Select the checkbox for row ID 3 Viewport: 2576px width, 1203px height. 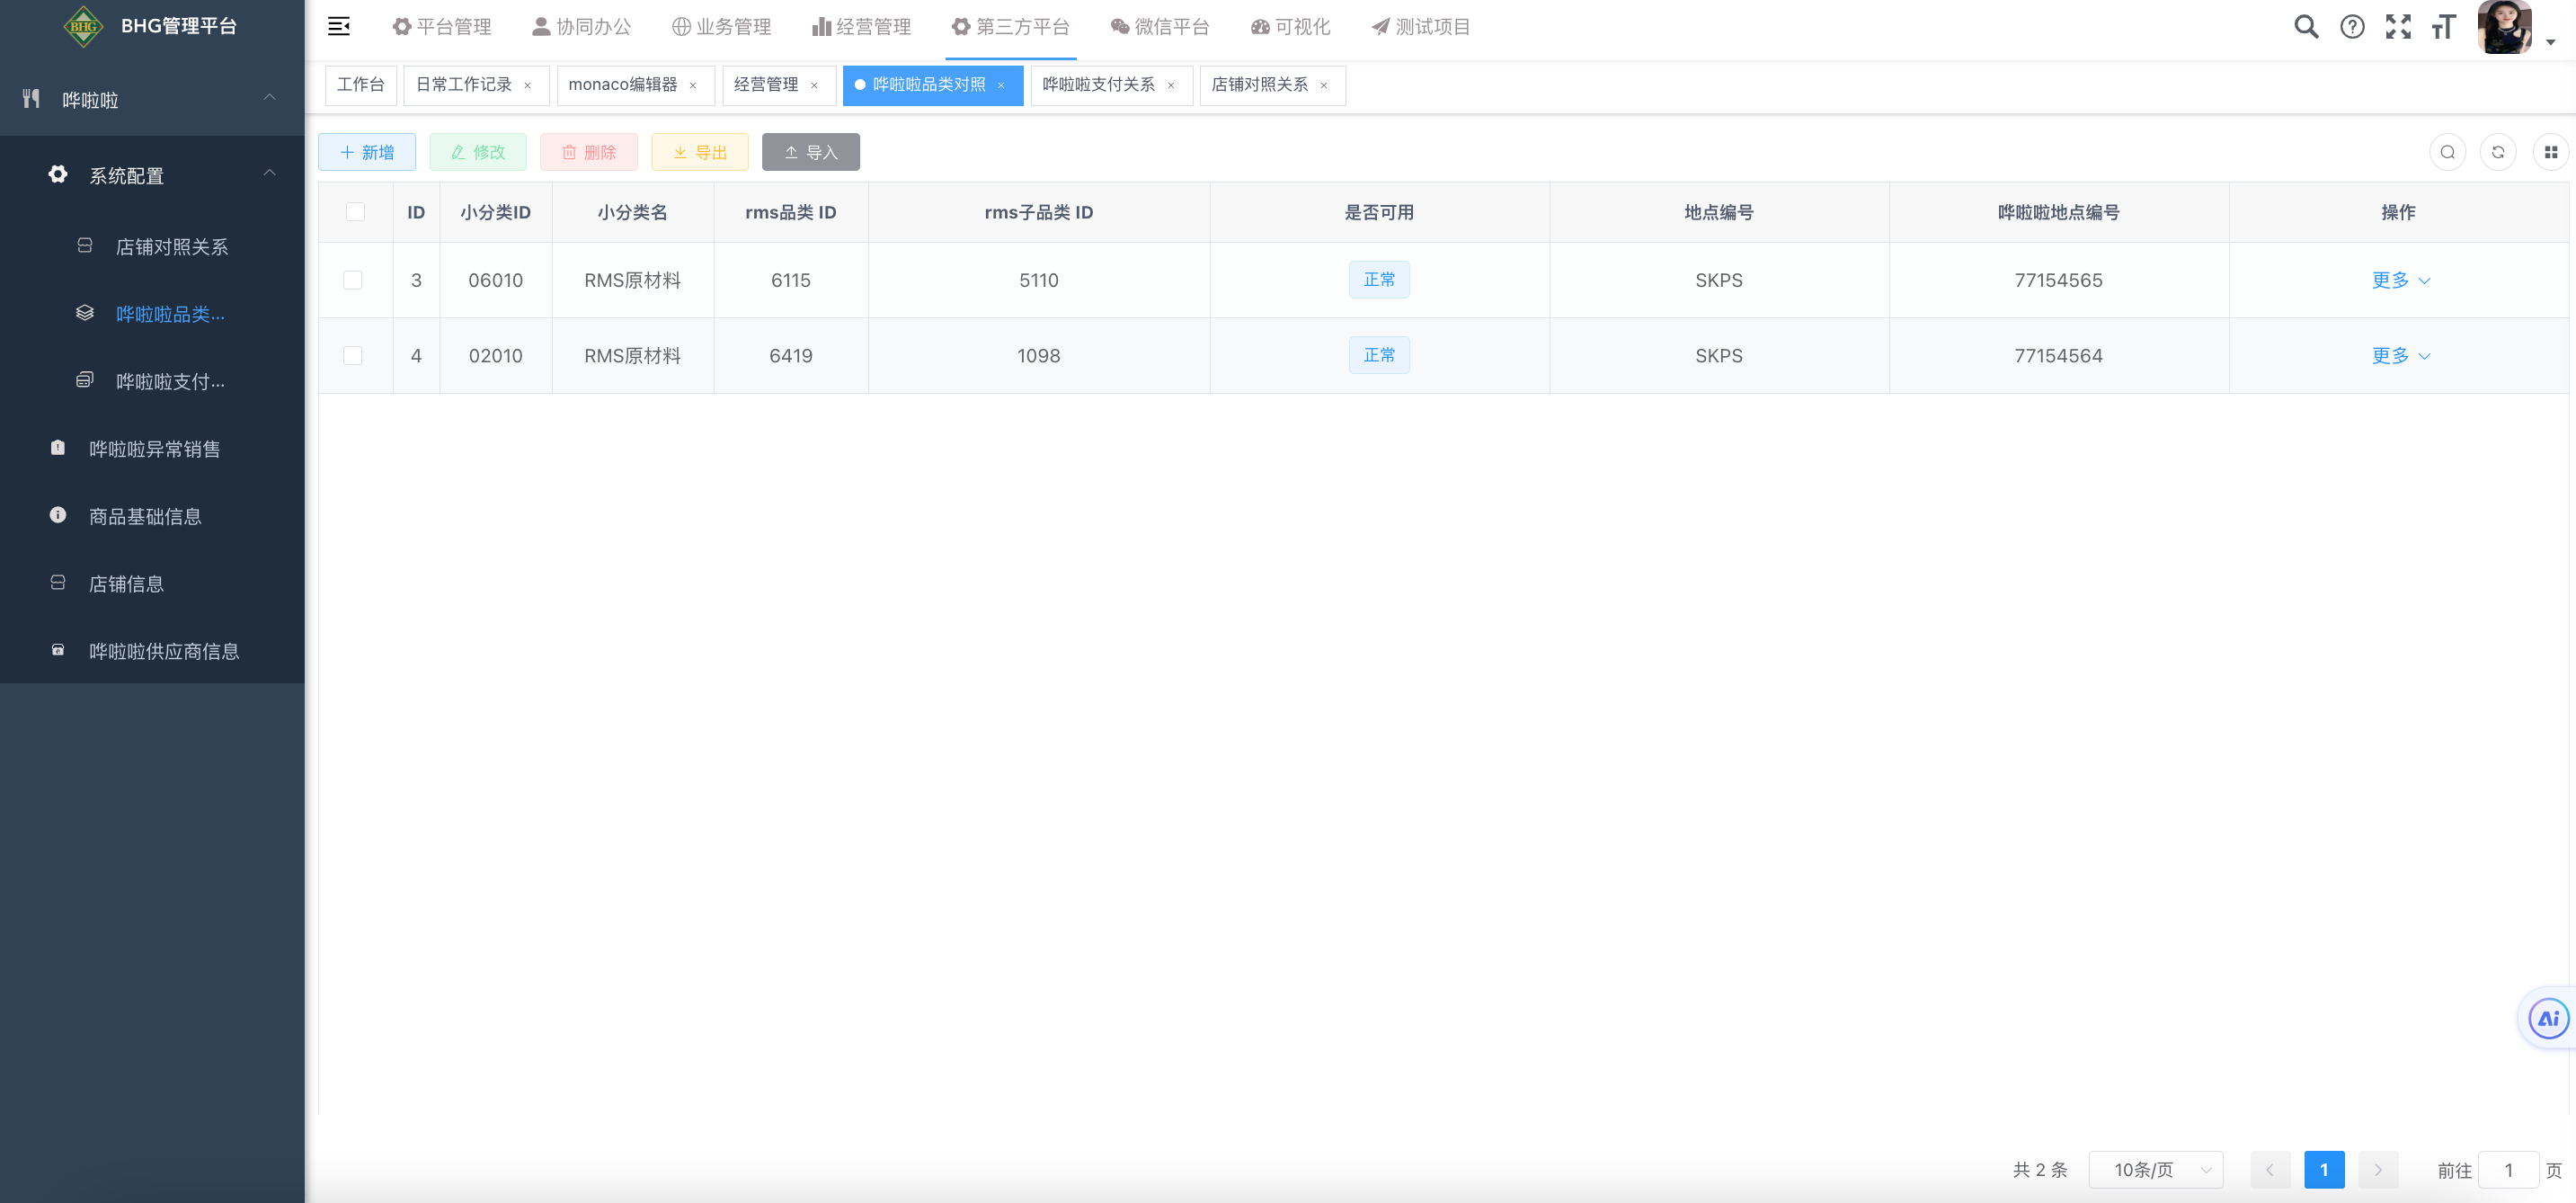[x=353, y=280]
